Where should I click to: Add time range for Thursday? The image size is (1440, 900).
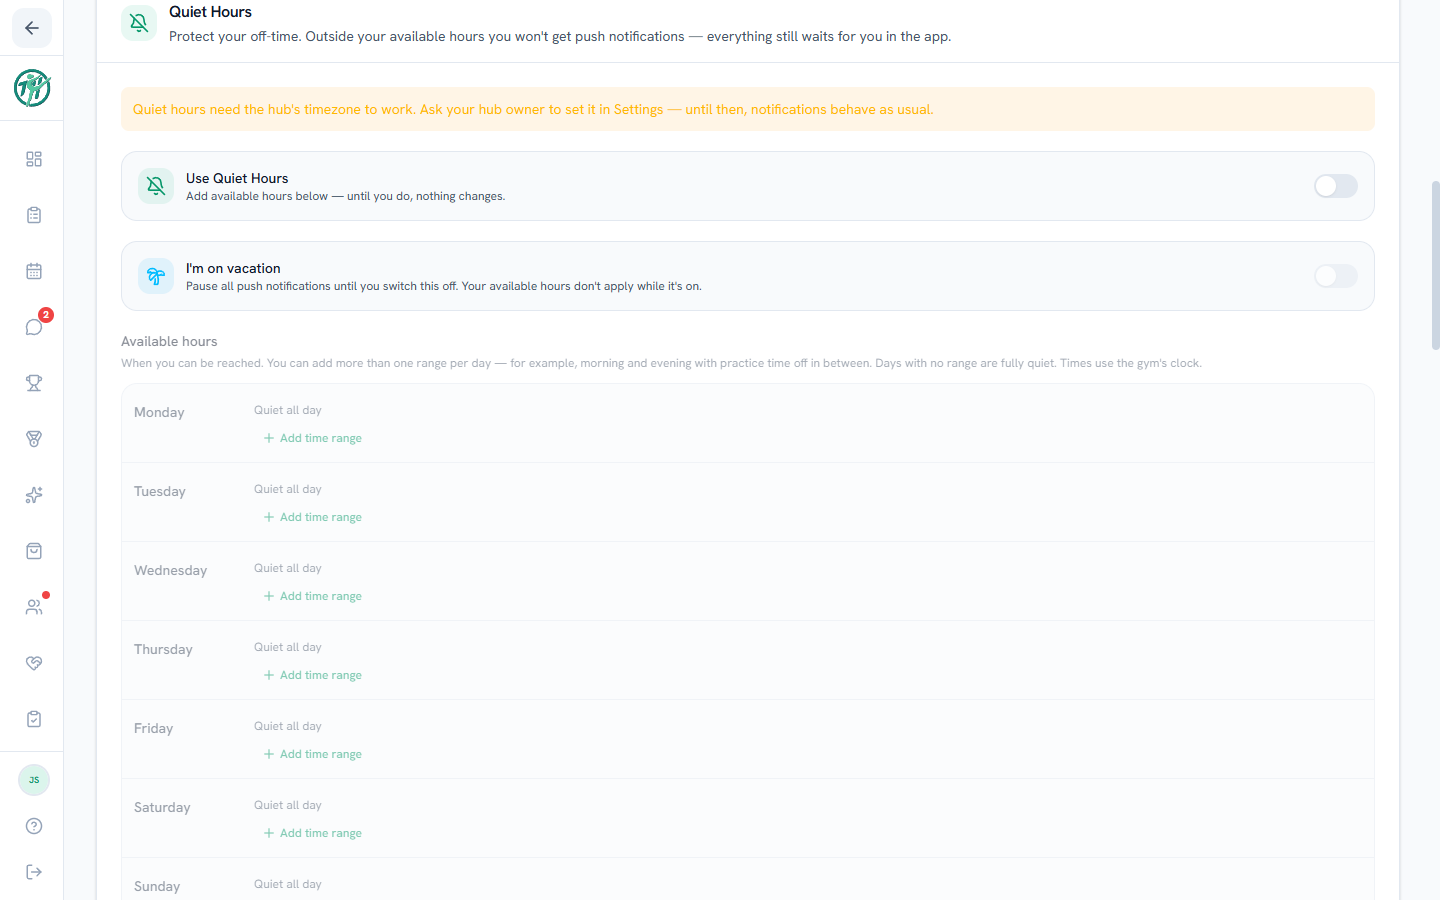click(313, 675)
